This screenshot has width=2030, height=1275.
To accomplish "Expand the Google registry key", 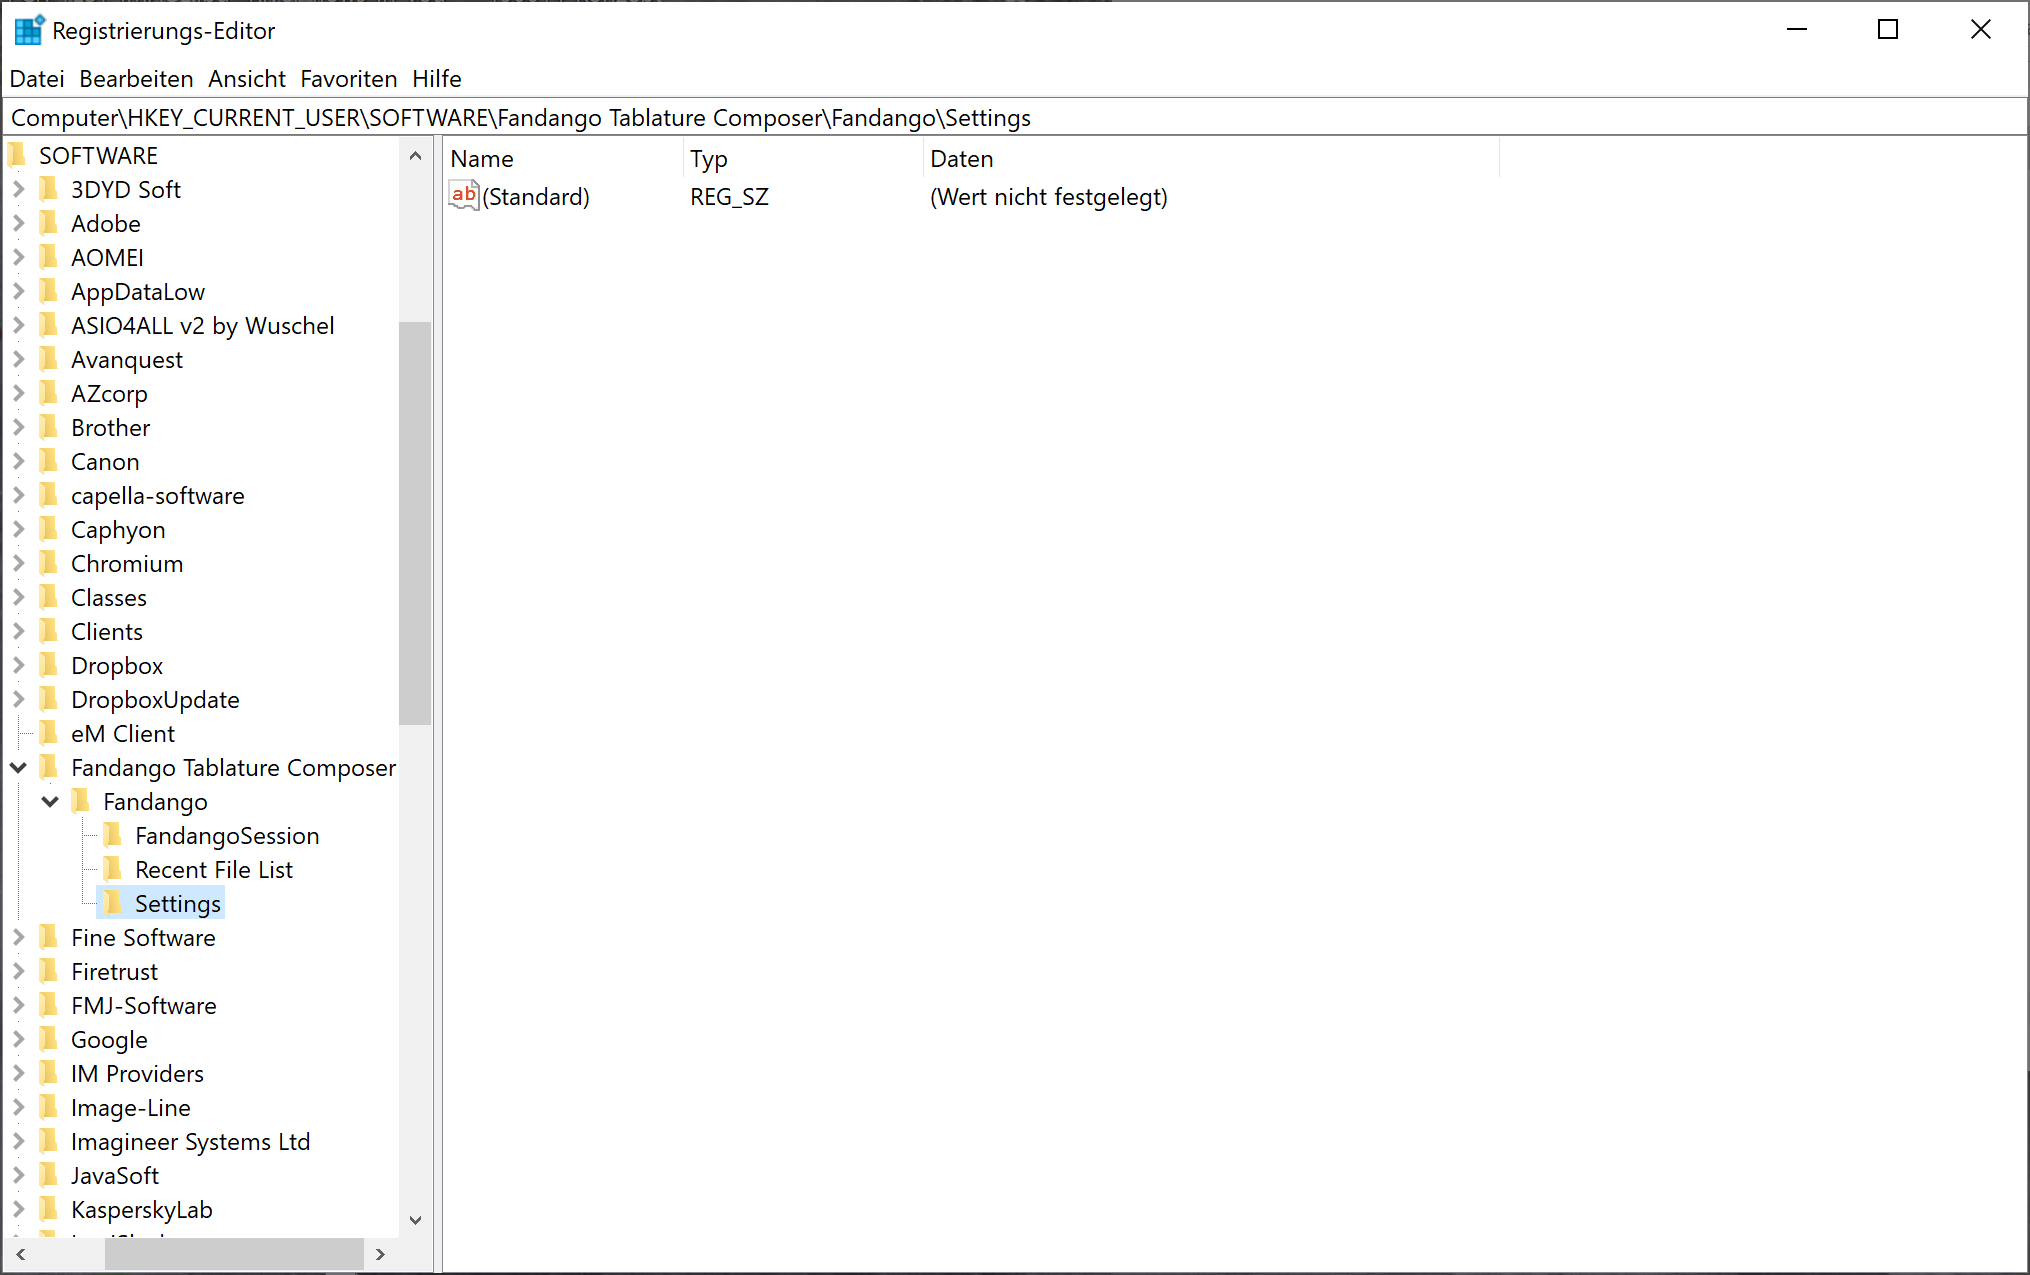I will pyautogui.click(x=18, y=1039).
